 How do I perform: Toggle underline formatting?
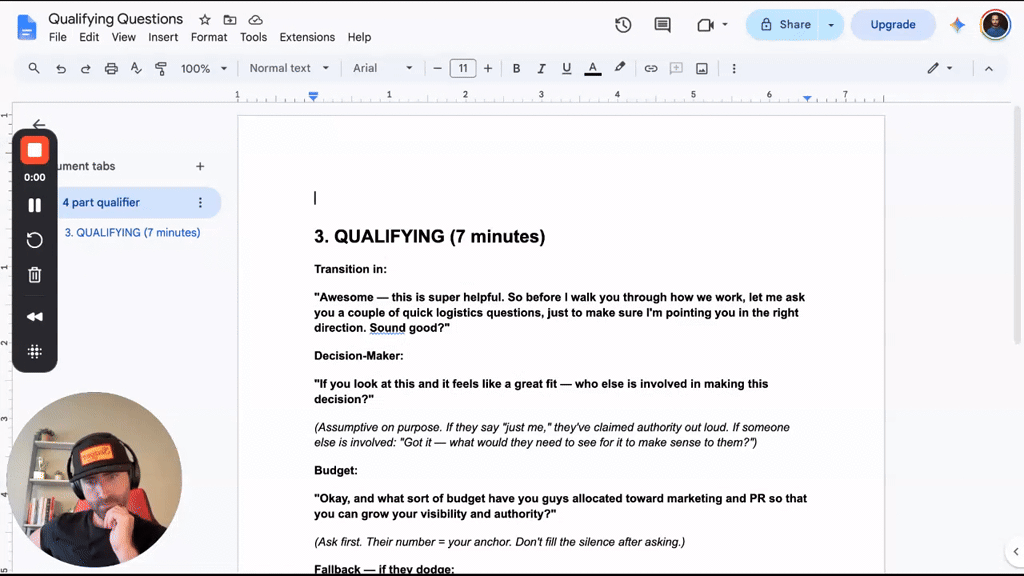pos(566,68)
